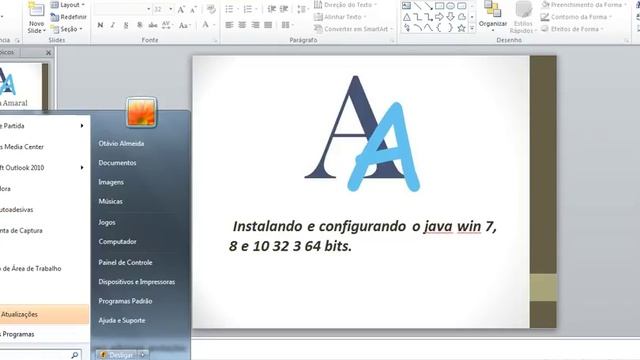Click the increase list level icon
The width and height of the screenshot is (640, 360).
pos(284,9)
